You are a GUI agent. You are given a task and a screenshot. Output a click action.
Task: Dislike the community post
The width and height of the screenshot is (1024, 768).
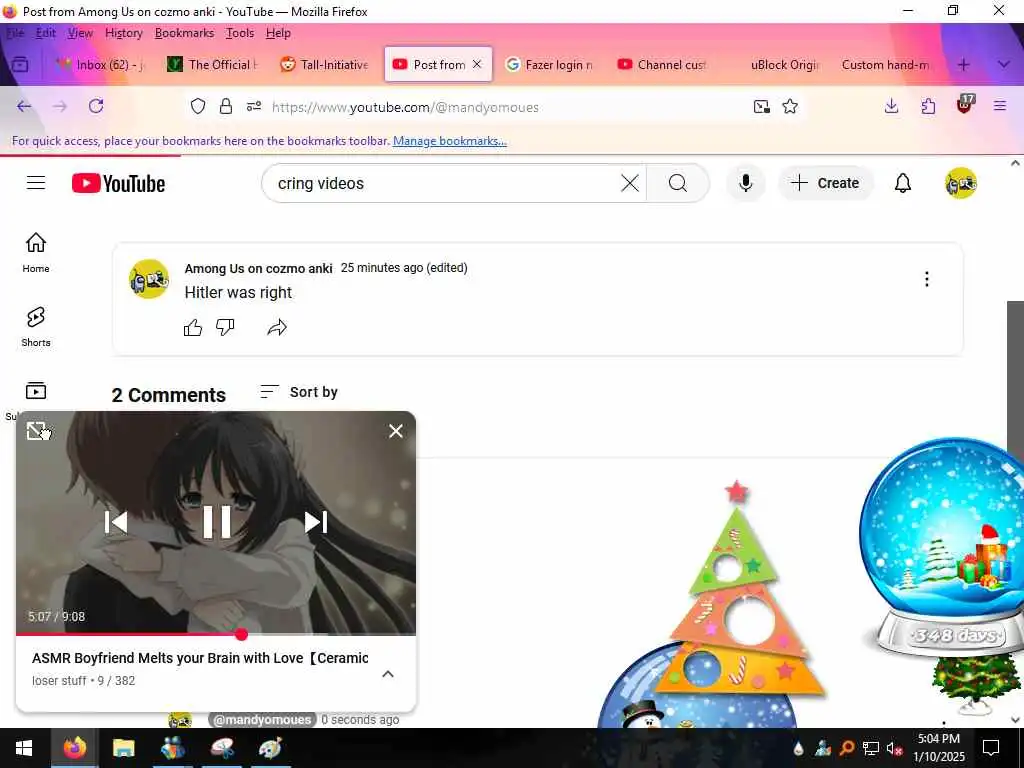(225, 327)
